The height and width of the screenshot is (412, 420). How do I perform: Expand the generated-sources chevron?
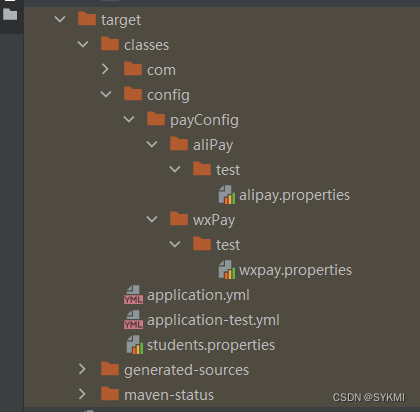[82, 369]
